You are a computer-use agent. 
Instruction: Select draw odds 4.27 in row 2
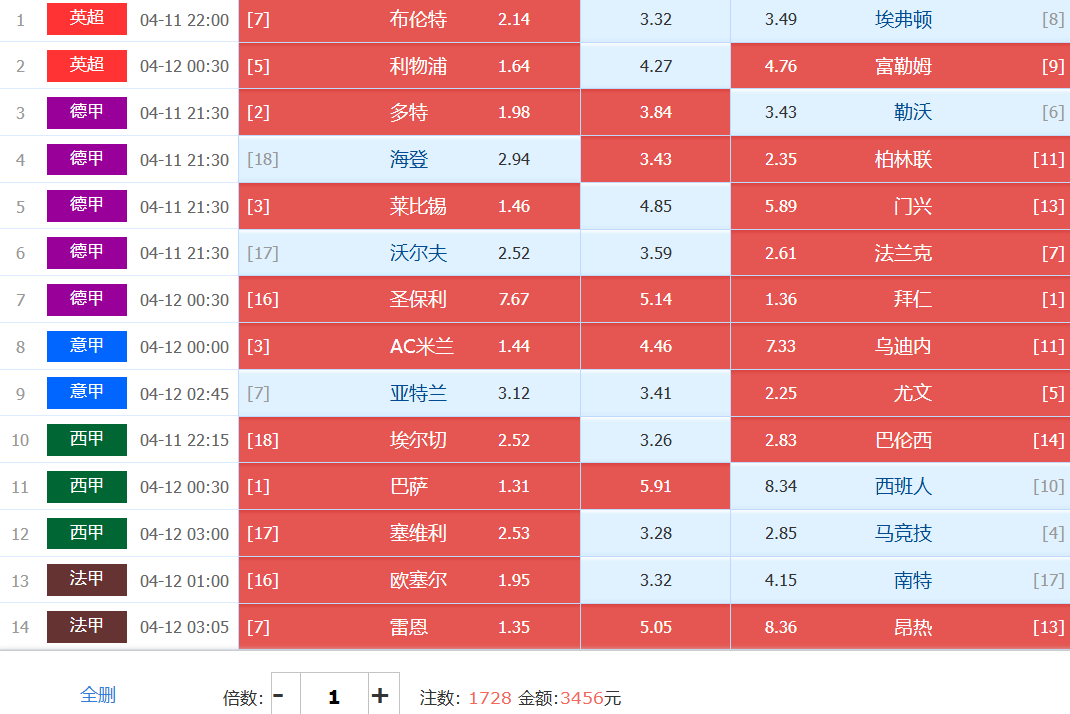point(655,67)
